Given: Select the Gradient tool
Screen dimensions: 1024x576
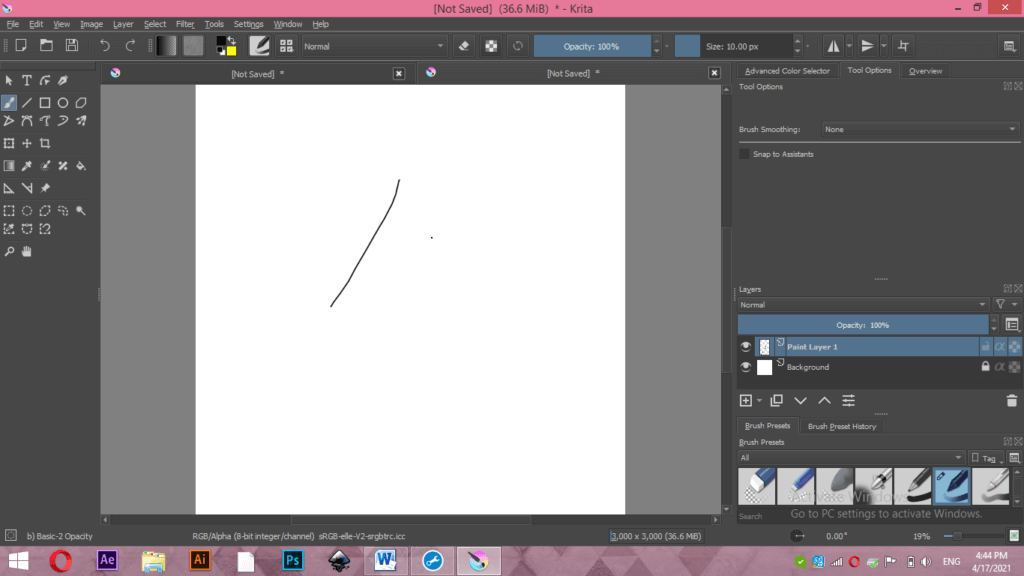Looking at the screenshot, I should click(9, 165).
